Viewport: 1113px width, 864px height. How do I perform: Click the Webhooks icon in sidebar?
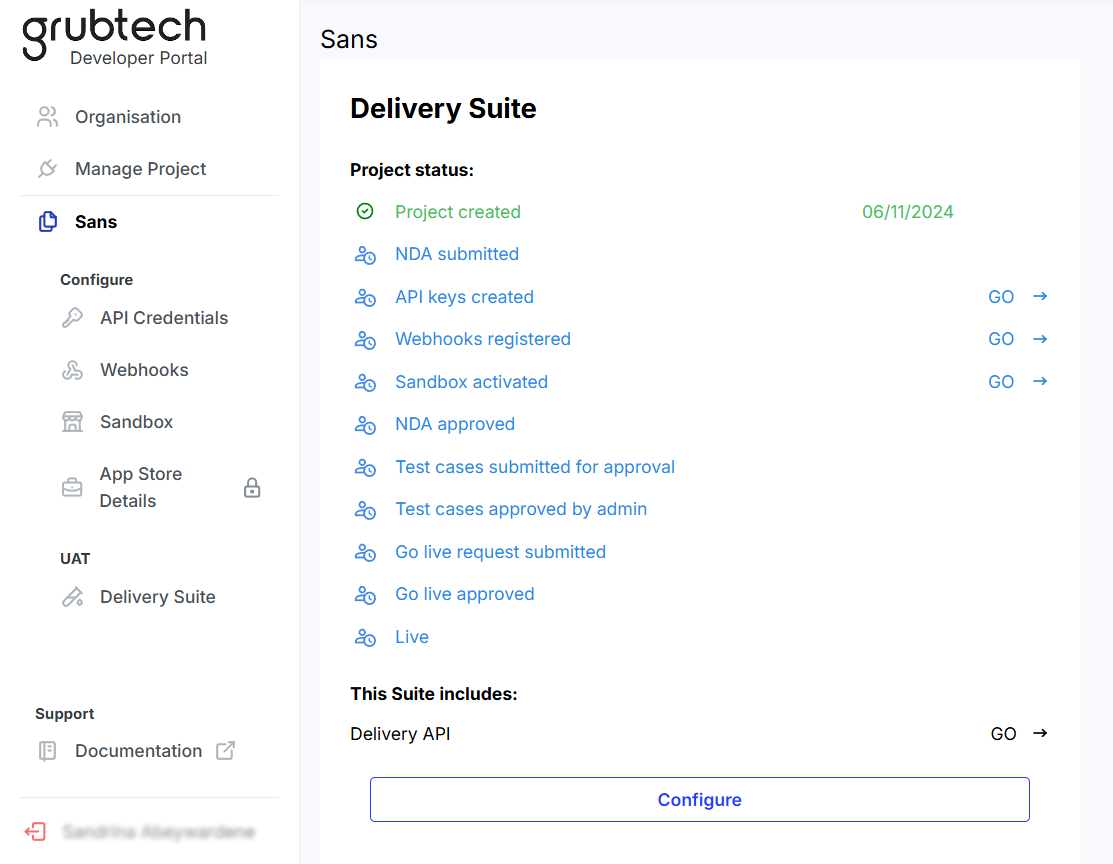[x=72, y=370]
